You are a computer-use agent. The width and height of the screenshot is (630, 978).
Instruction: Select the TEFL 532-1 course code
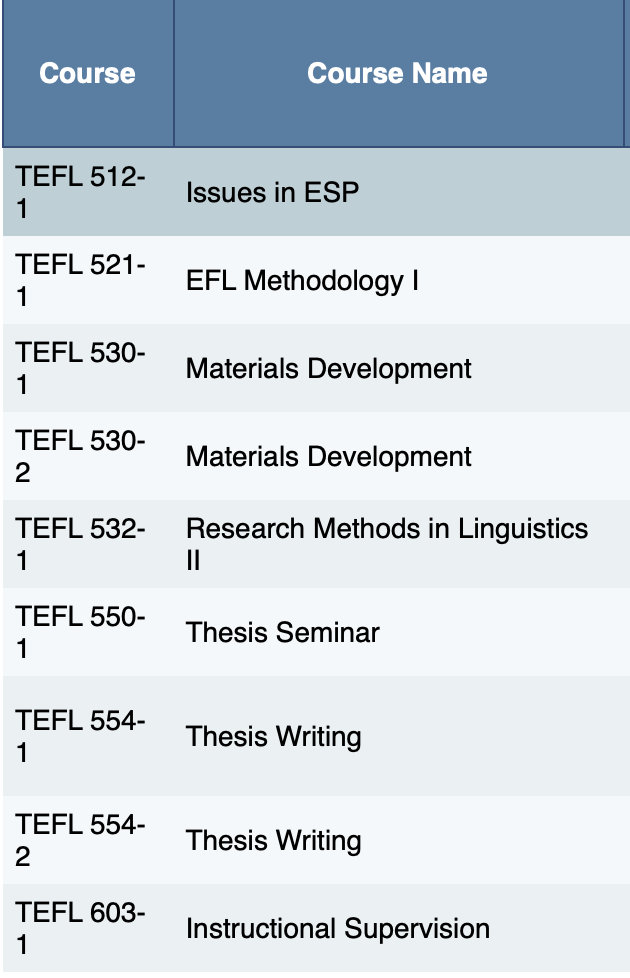81,544
